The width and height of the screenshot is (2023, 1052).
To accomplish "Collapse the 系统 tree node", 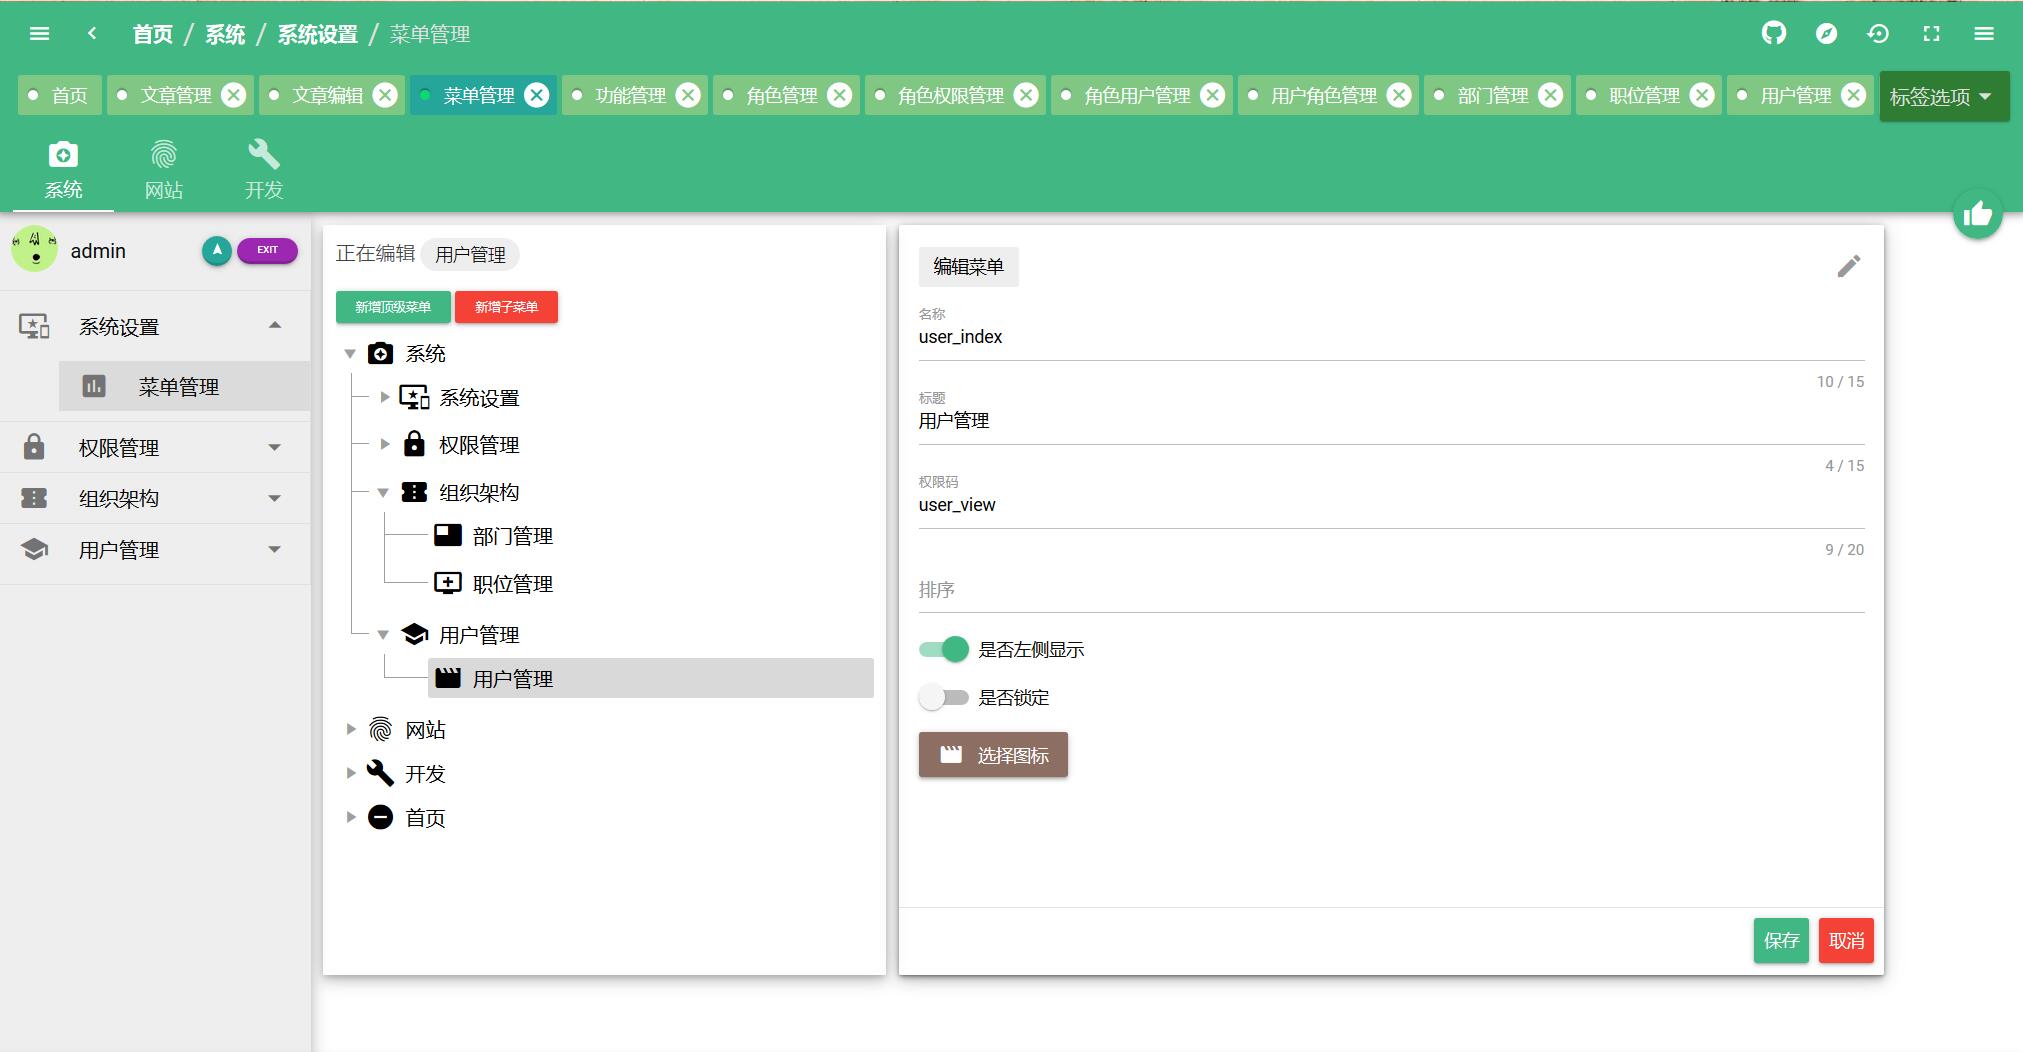I will (350, 353).
